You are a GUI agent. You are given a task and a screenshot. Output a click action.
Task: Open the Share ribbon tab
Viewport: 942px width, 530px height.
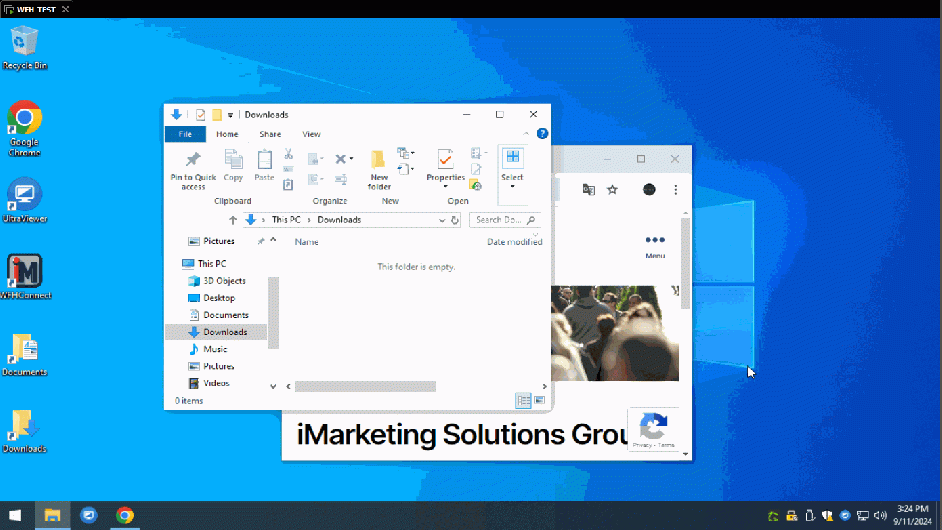click(x=270, y=134)
